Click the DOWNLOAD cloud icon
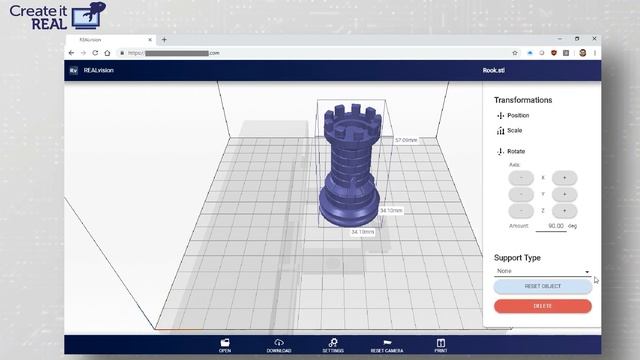Viewport: 640px width, 360px height. coord(279,345)
